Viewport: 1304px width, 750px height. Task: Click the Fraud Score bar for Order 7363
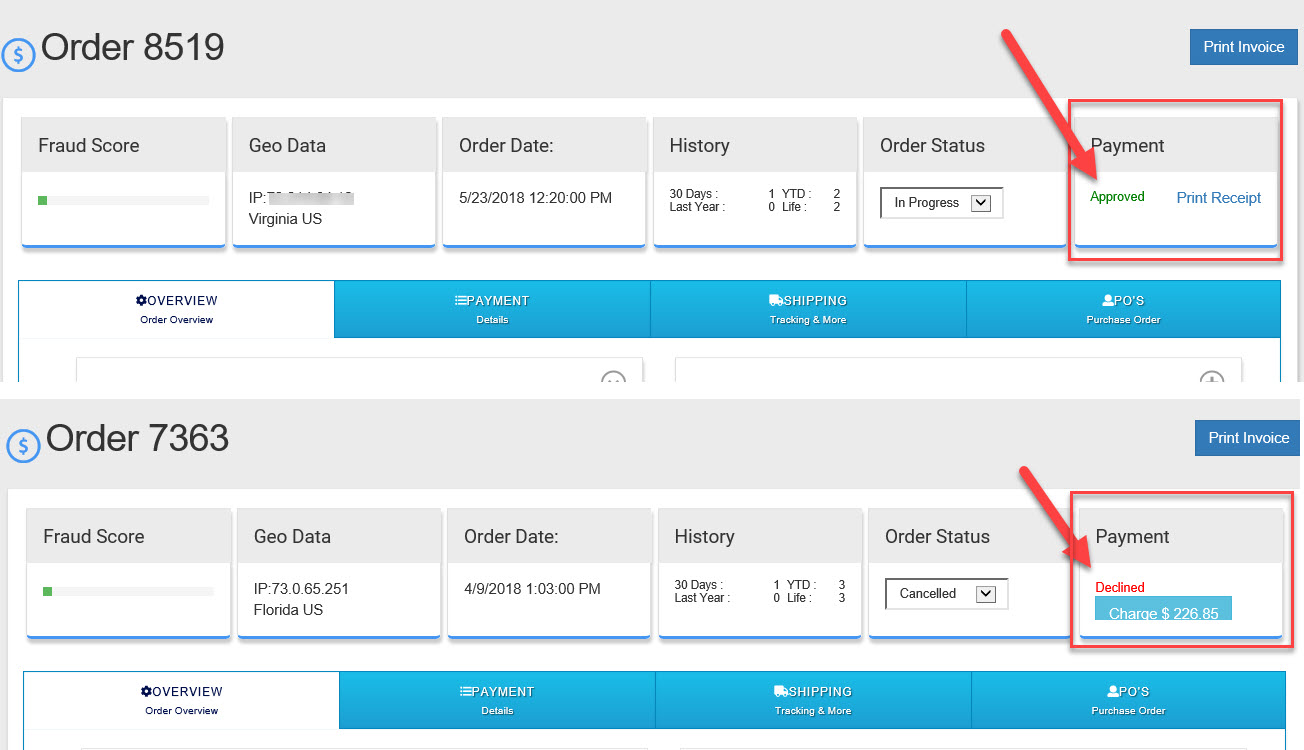click(128, 592)
